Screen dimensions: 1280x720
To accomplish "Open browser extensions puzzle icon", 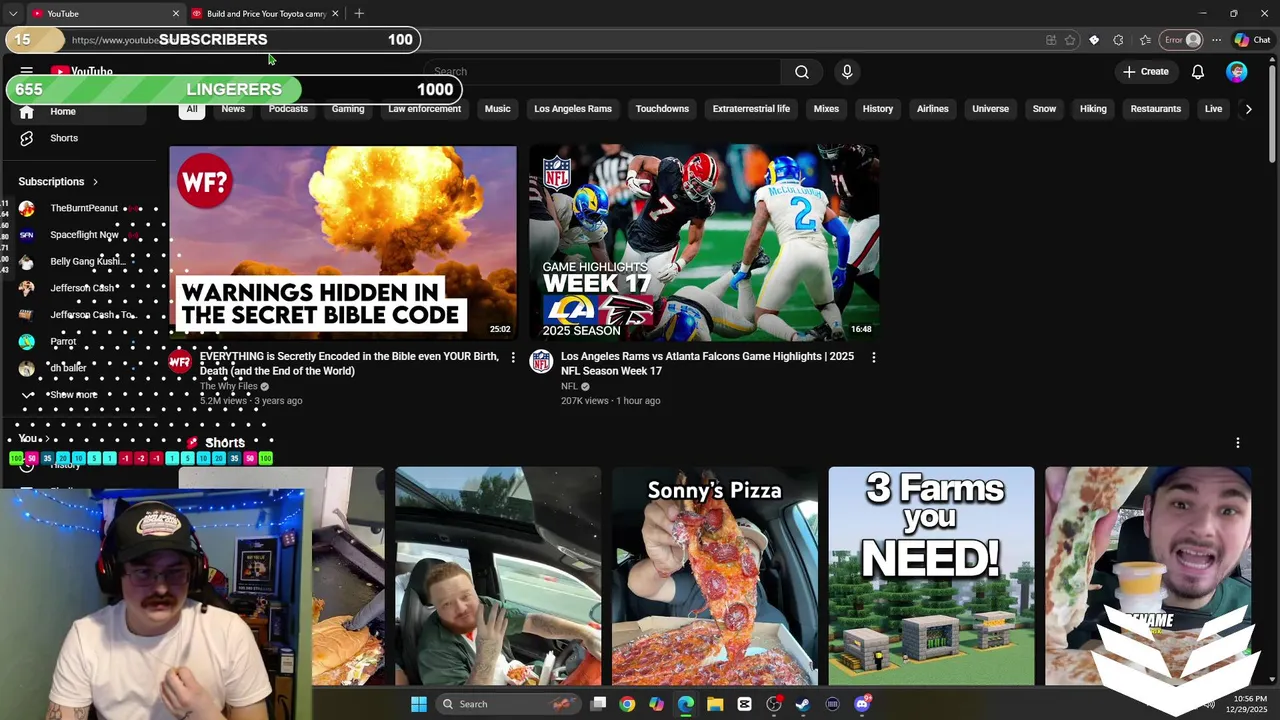I will click(x=1118, y=40).
